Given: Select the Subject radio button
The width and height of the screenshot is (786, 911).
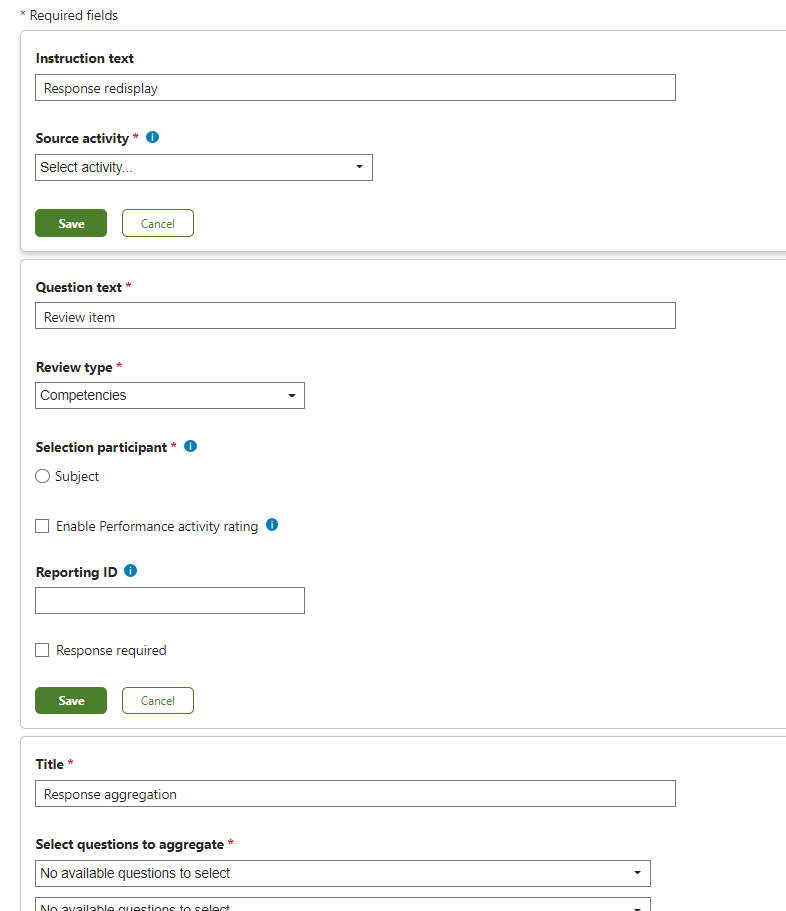Looking at the screenshot, I should coord(43,477).
